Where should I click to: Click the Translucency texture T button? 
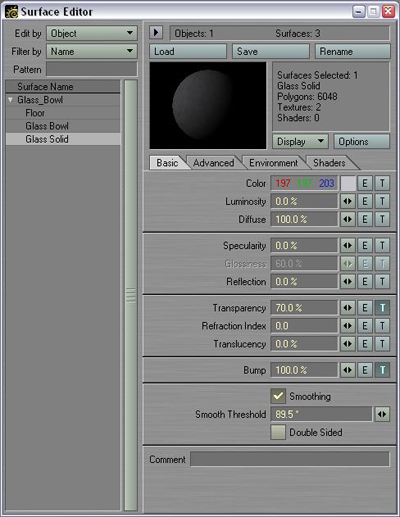(382, 344)
